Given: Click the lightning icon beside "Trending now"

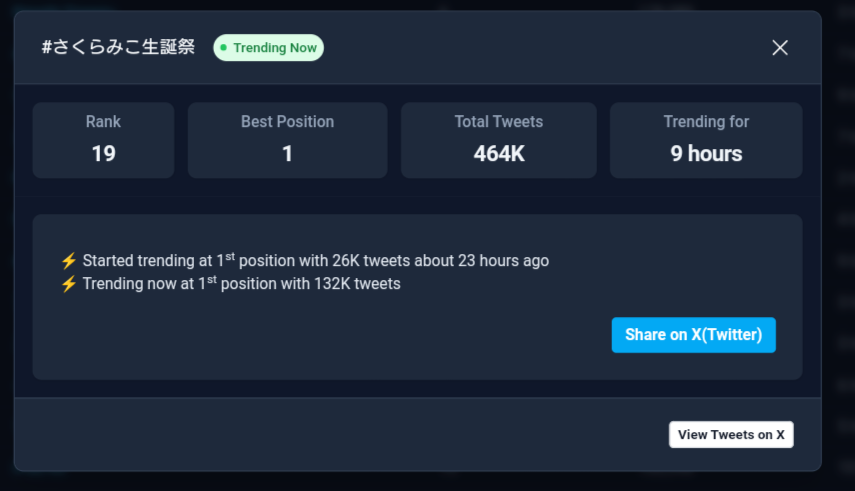Looking at the screenshot, I should click(x=69, y=284).
